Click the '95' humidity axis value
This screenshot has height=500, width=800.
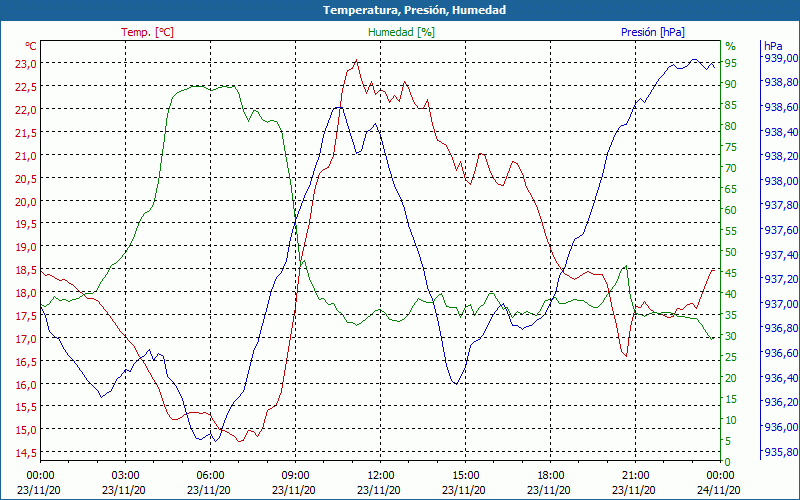(731, 63)
